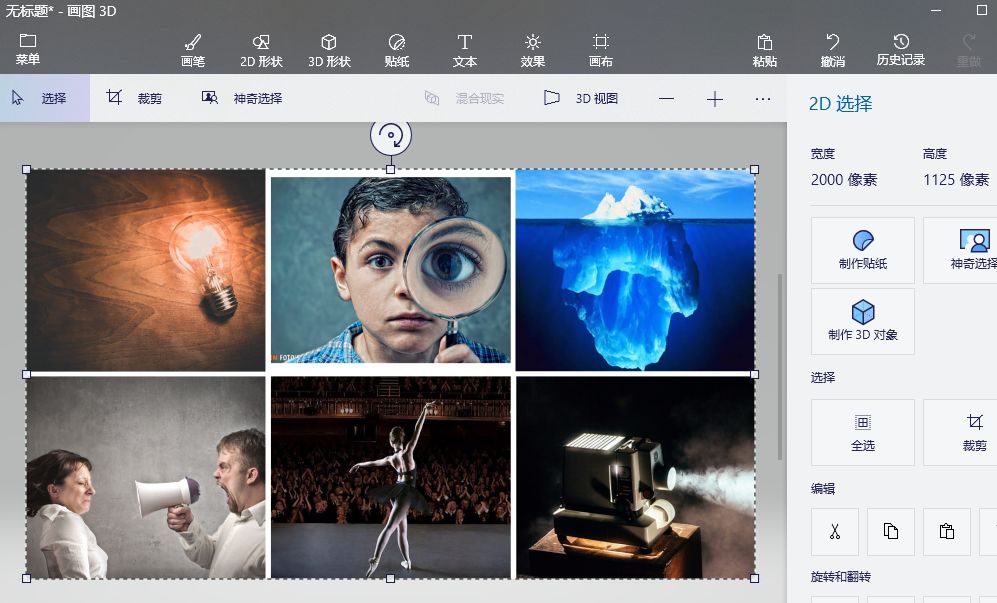Click the 粘贴 (Paste) toolbar icon

(765, 50)
